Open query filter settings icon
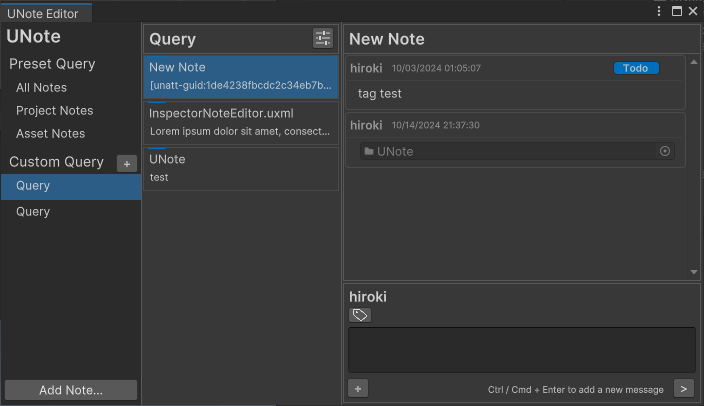This screenshot has height=406, width=704. coord(323,38)
